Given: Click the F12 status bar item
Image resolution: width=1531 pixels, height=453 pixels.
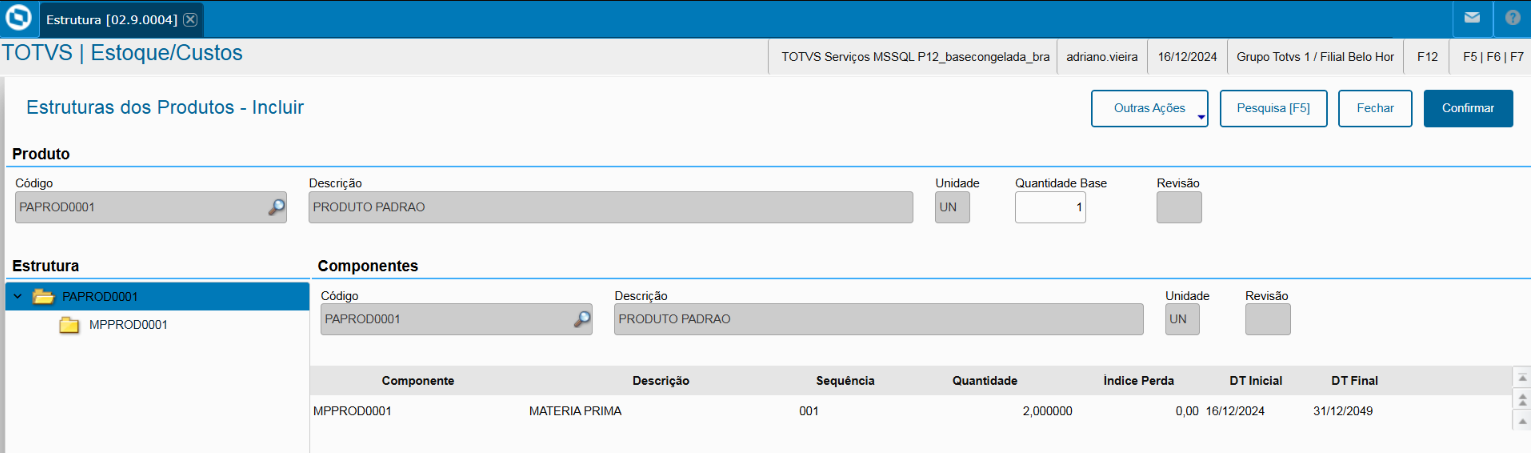Looking at the screenshot, I should click(1427, 57).
